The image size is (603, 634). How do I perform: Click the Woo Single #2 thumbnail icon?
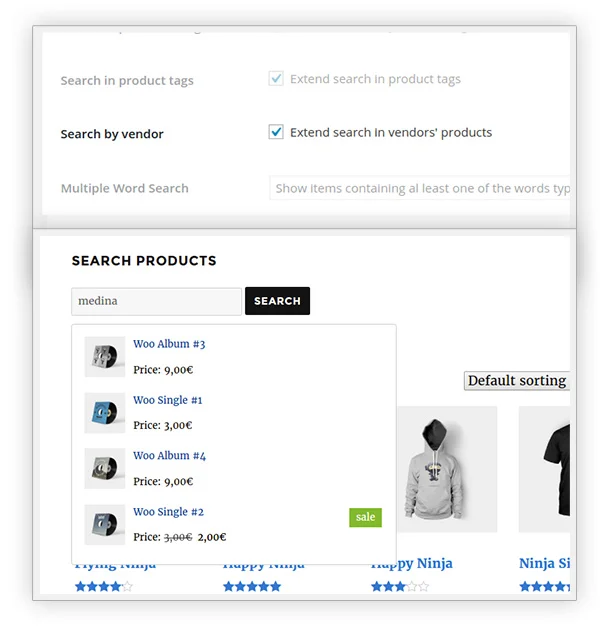coord(104,524)
